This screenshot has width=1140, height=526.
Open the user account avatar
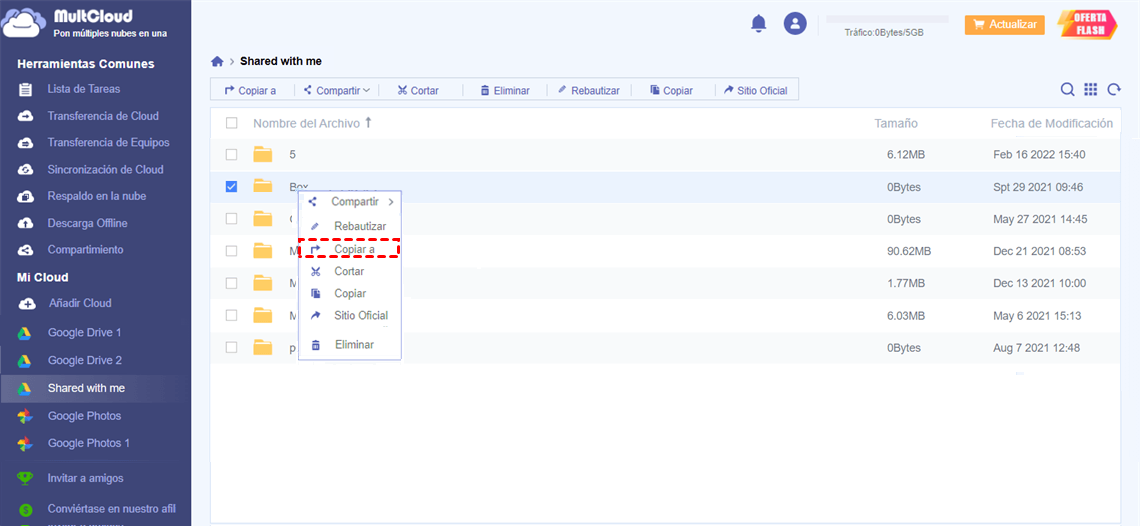click(795, 23)
